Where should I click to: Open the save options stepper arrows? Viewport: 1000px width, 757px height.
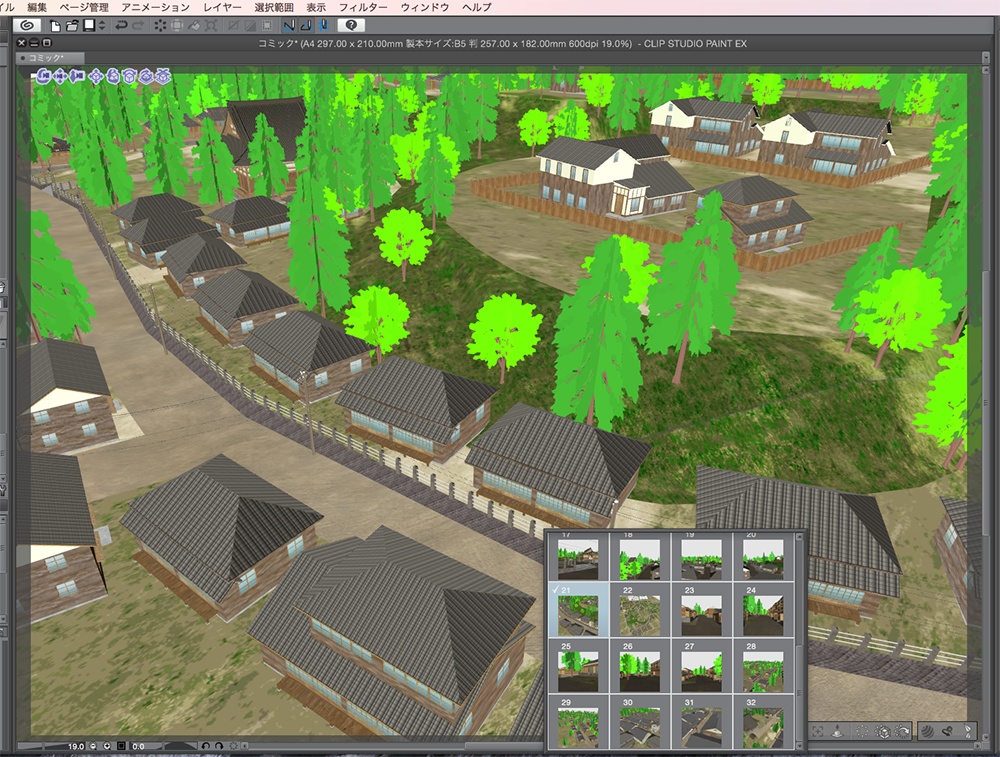[101, 26]
